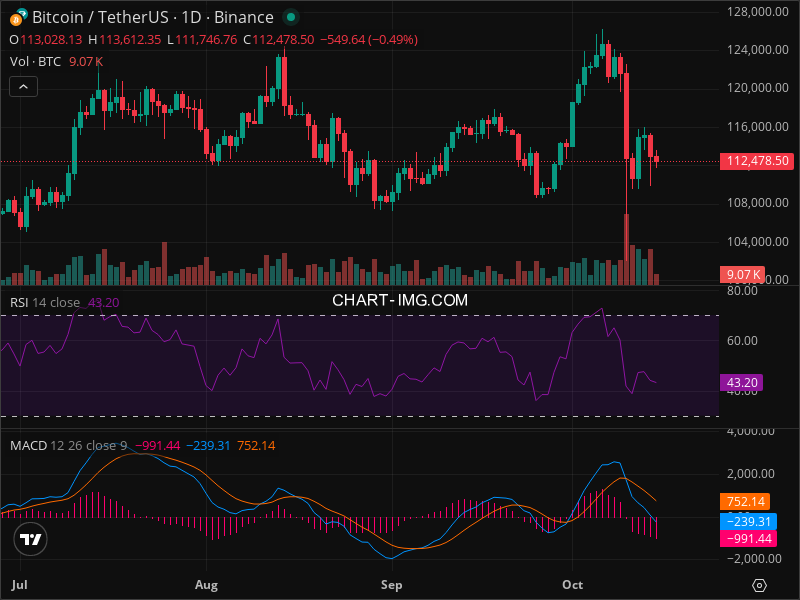Select the RSI 14 close legend
Screen dimensions: 800x600
tap(45, 302)
